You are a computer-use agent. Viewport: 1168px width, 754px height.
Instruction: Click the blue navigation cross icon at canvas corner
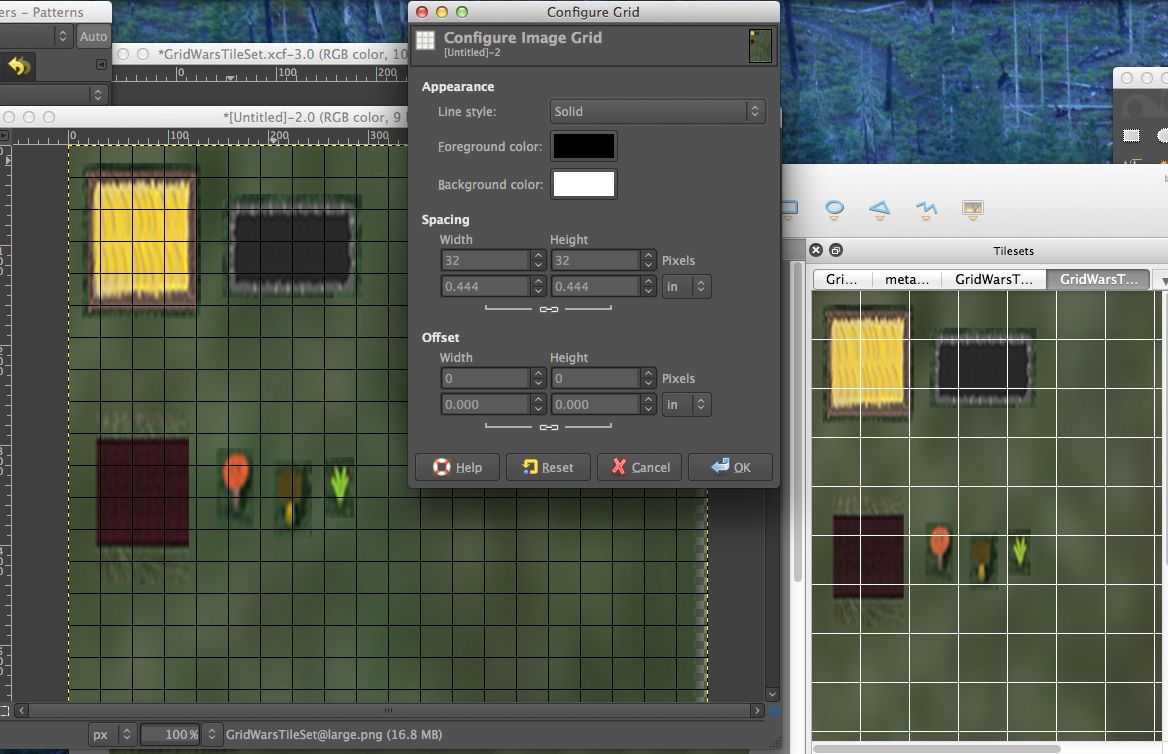(774, 711)
